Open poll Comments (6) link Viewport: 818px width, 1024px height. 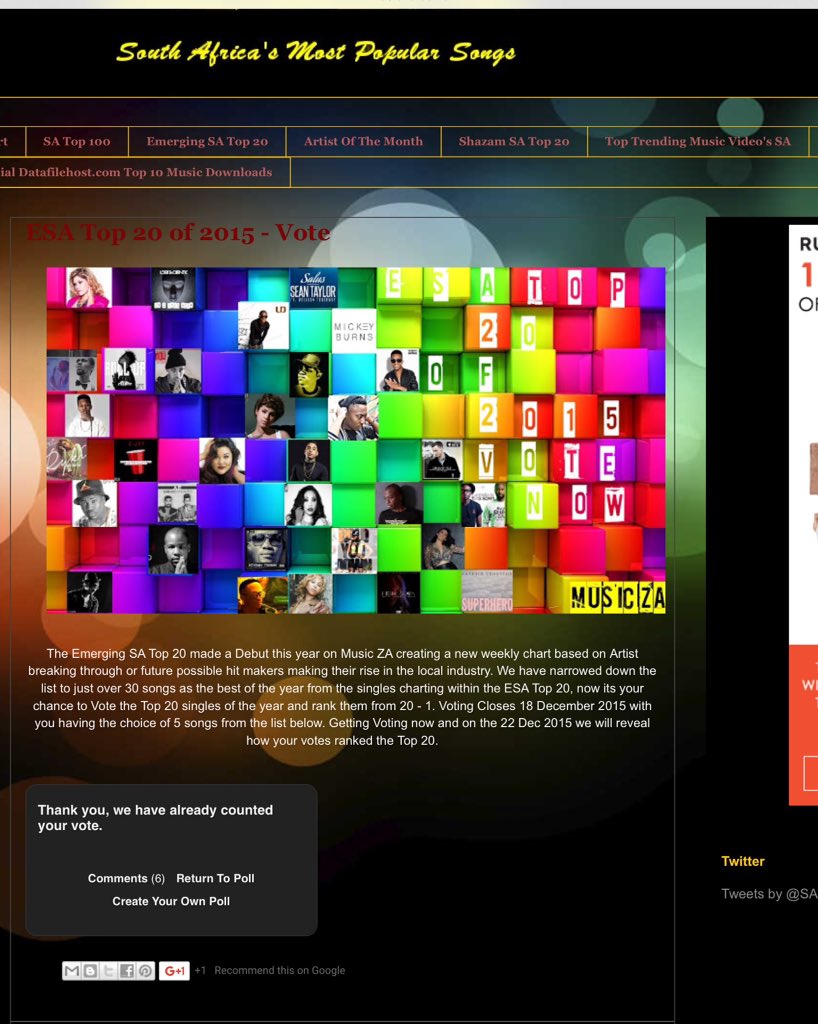126,878
